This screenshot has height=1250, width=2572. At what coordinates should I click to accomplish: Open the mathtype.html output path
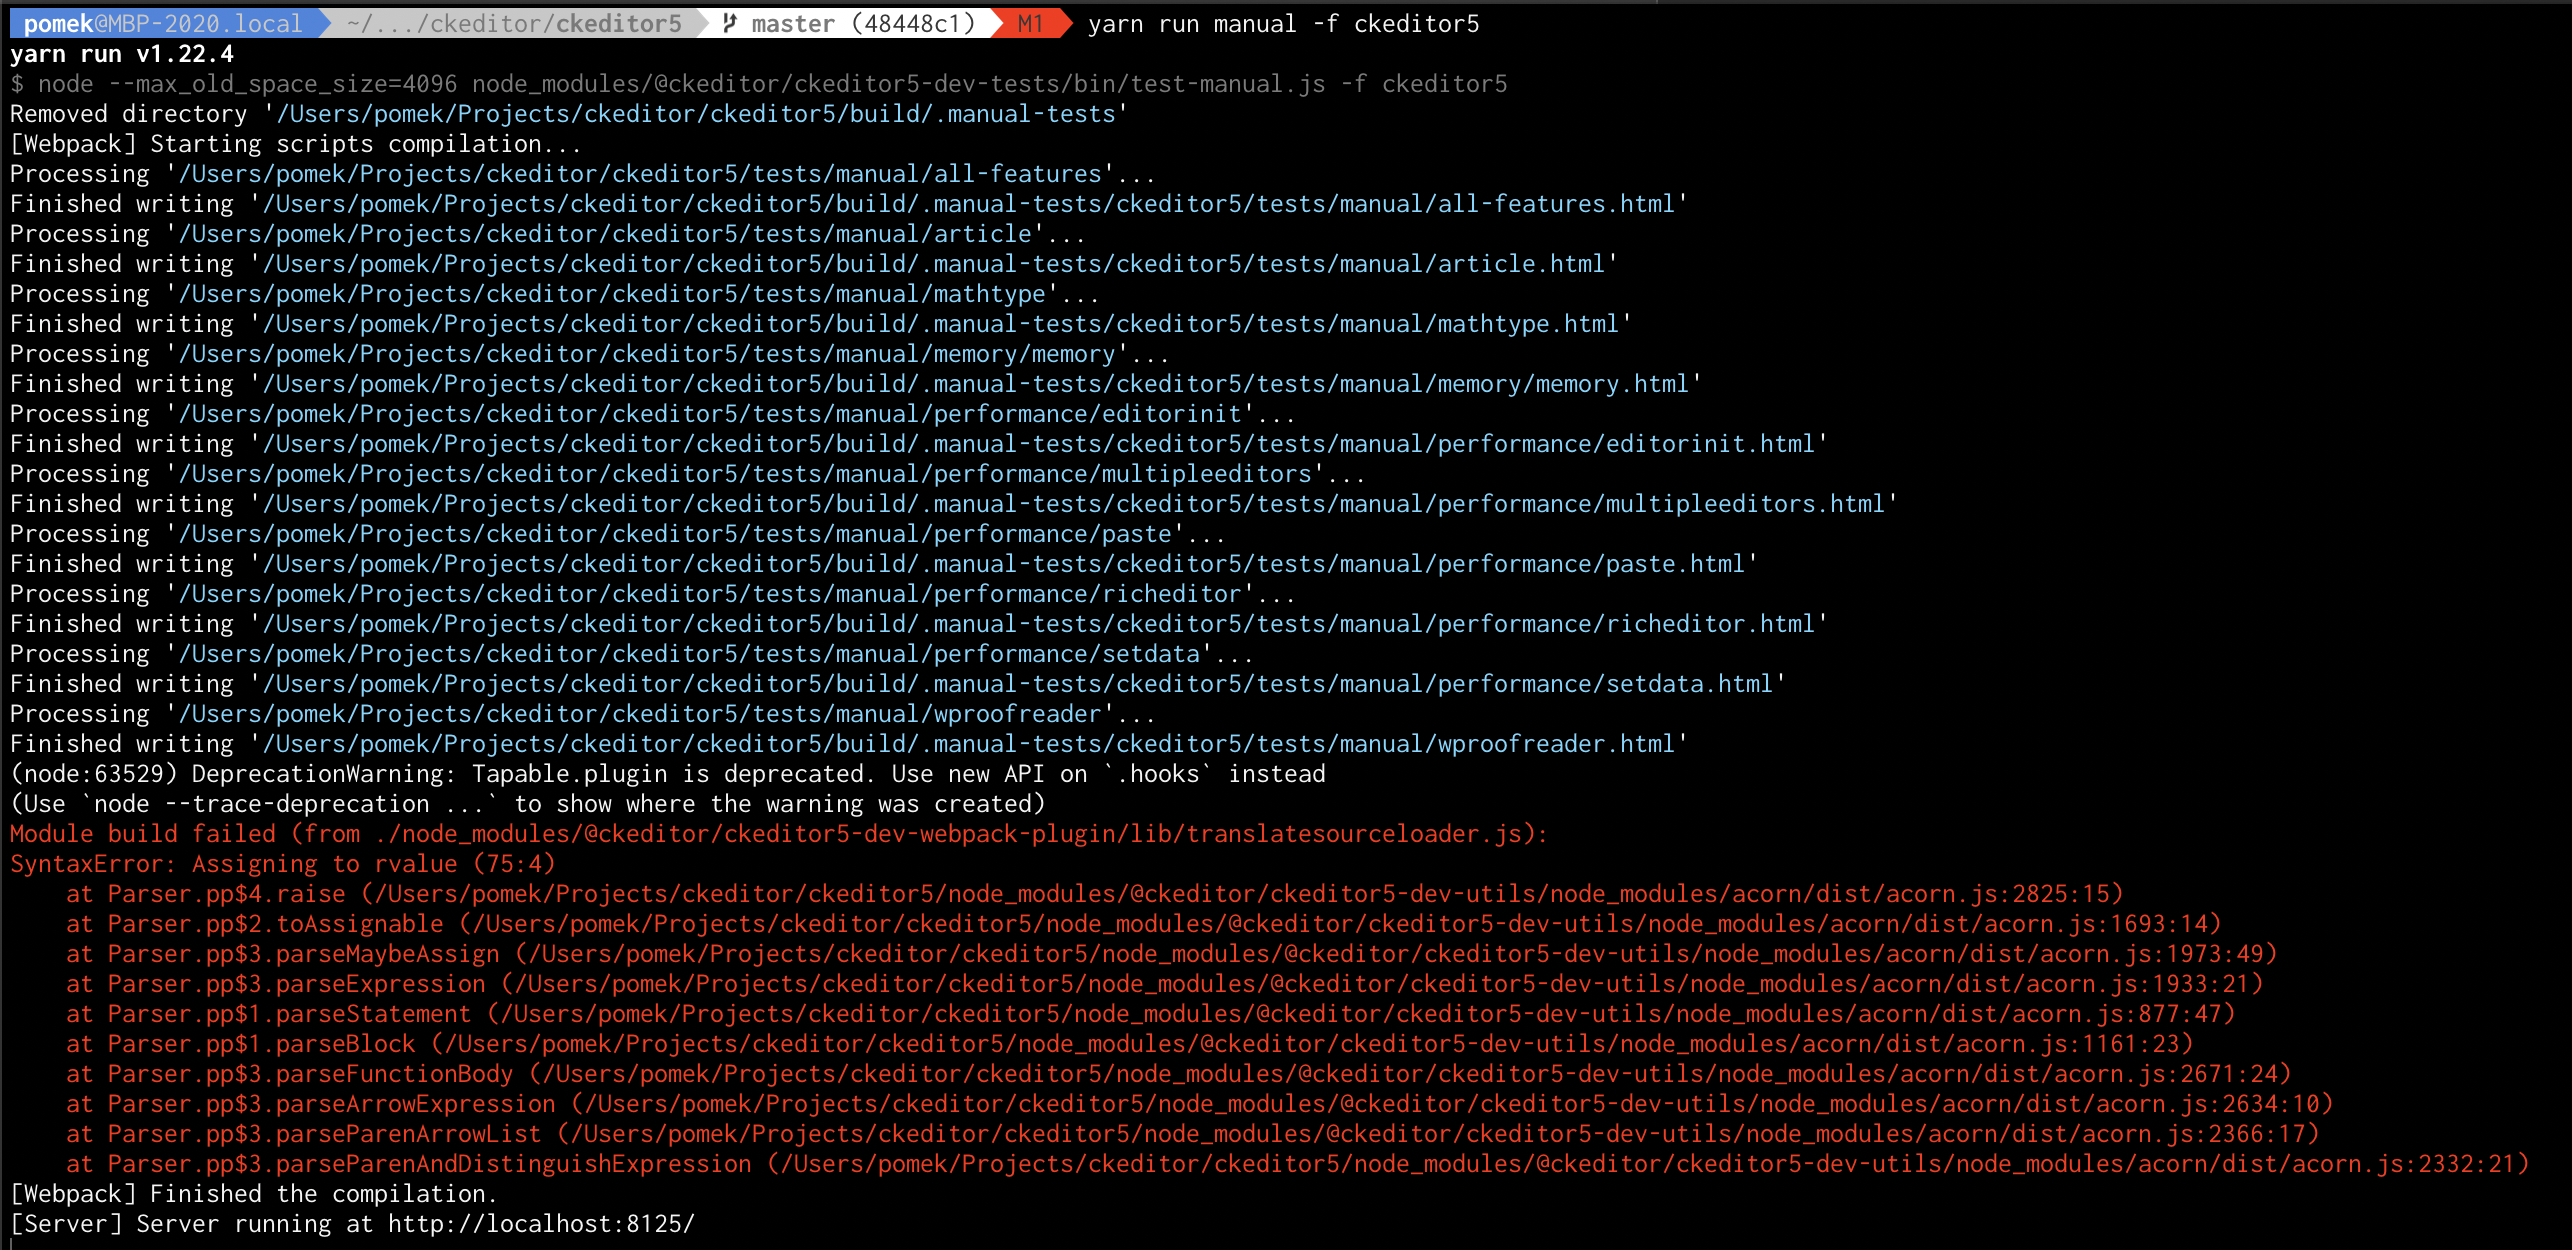941,323
